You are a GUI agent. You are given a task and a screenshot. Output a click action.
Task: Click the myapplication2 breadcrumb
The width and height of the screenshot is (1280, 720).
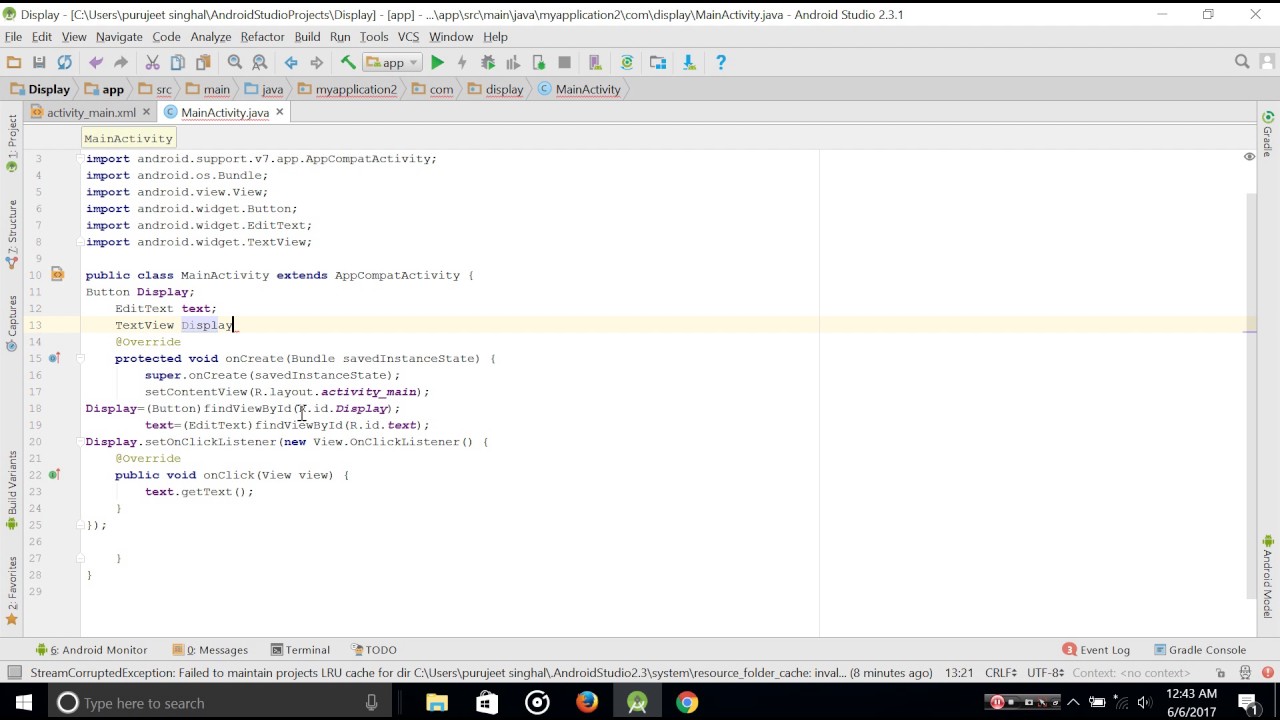pyautogui.click(x=347, y=89)
